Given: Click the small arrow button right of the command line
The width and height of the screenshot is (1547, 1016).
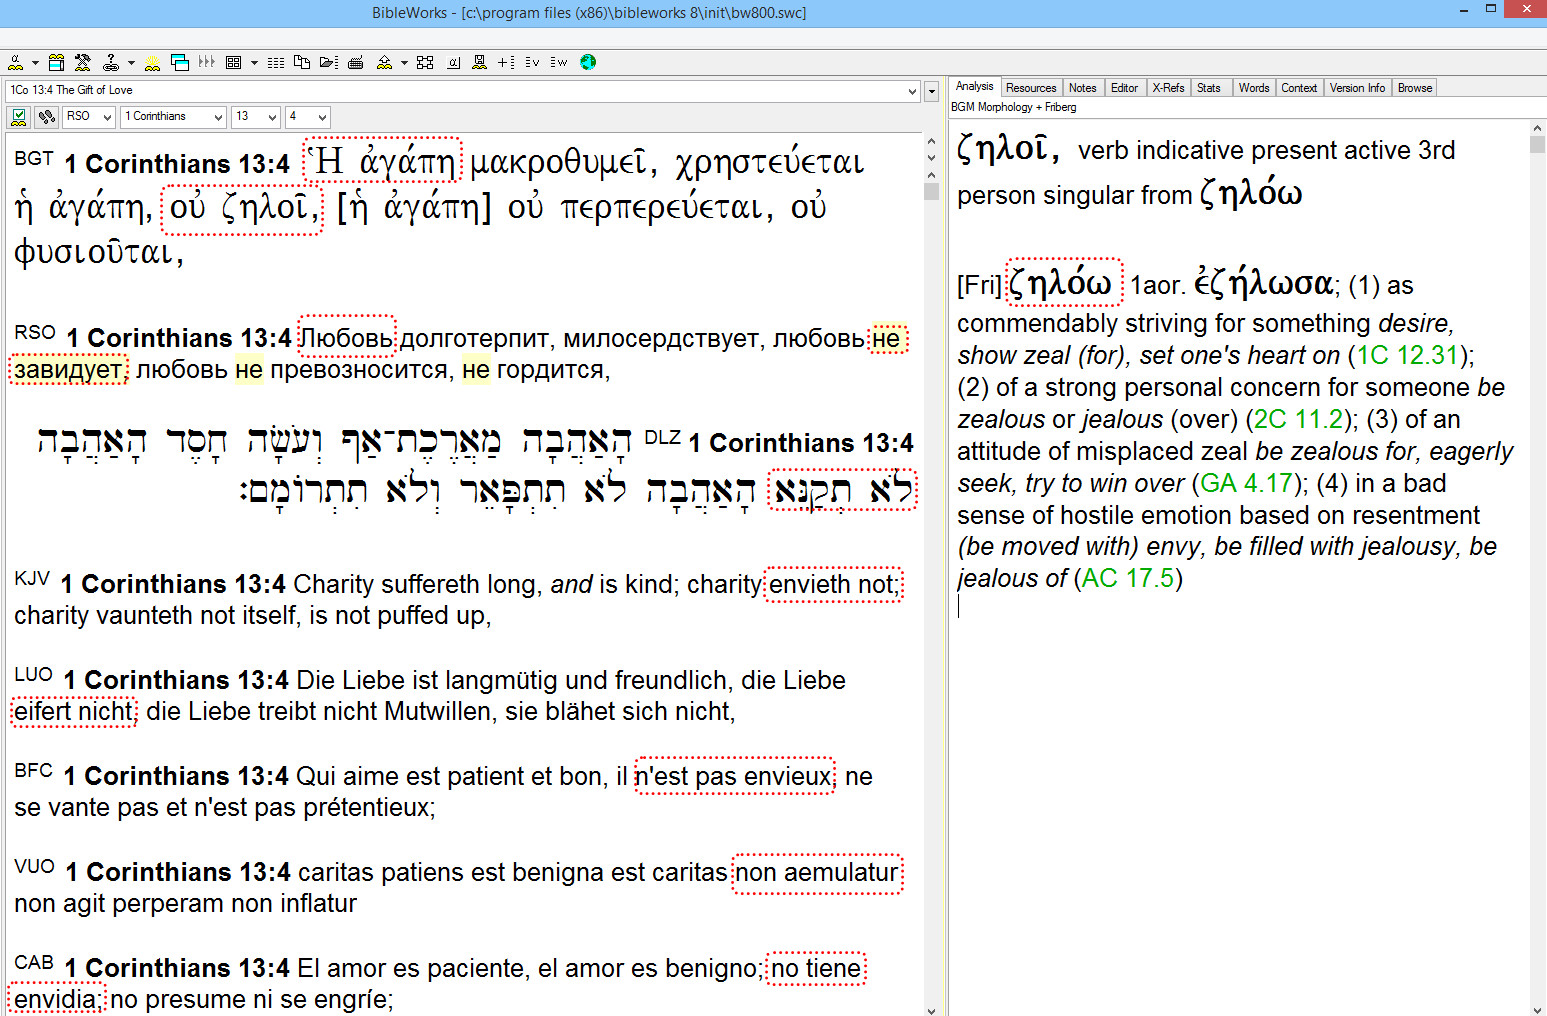Looking at the screenshot, I should pyautogui.click(x=931, y=91).
